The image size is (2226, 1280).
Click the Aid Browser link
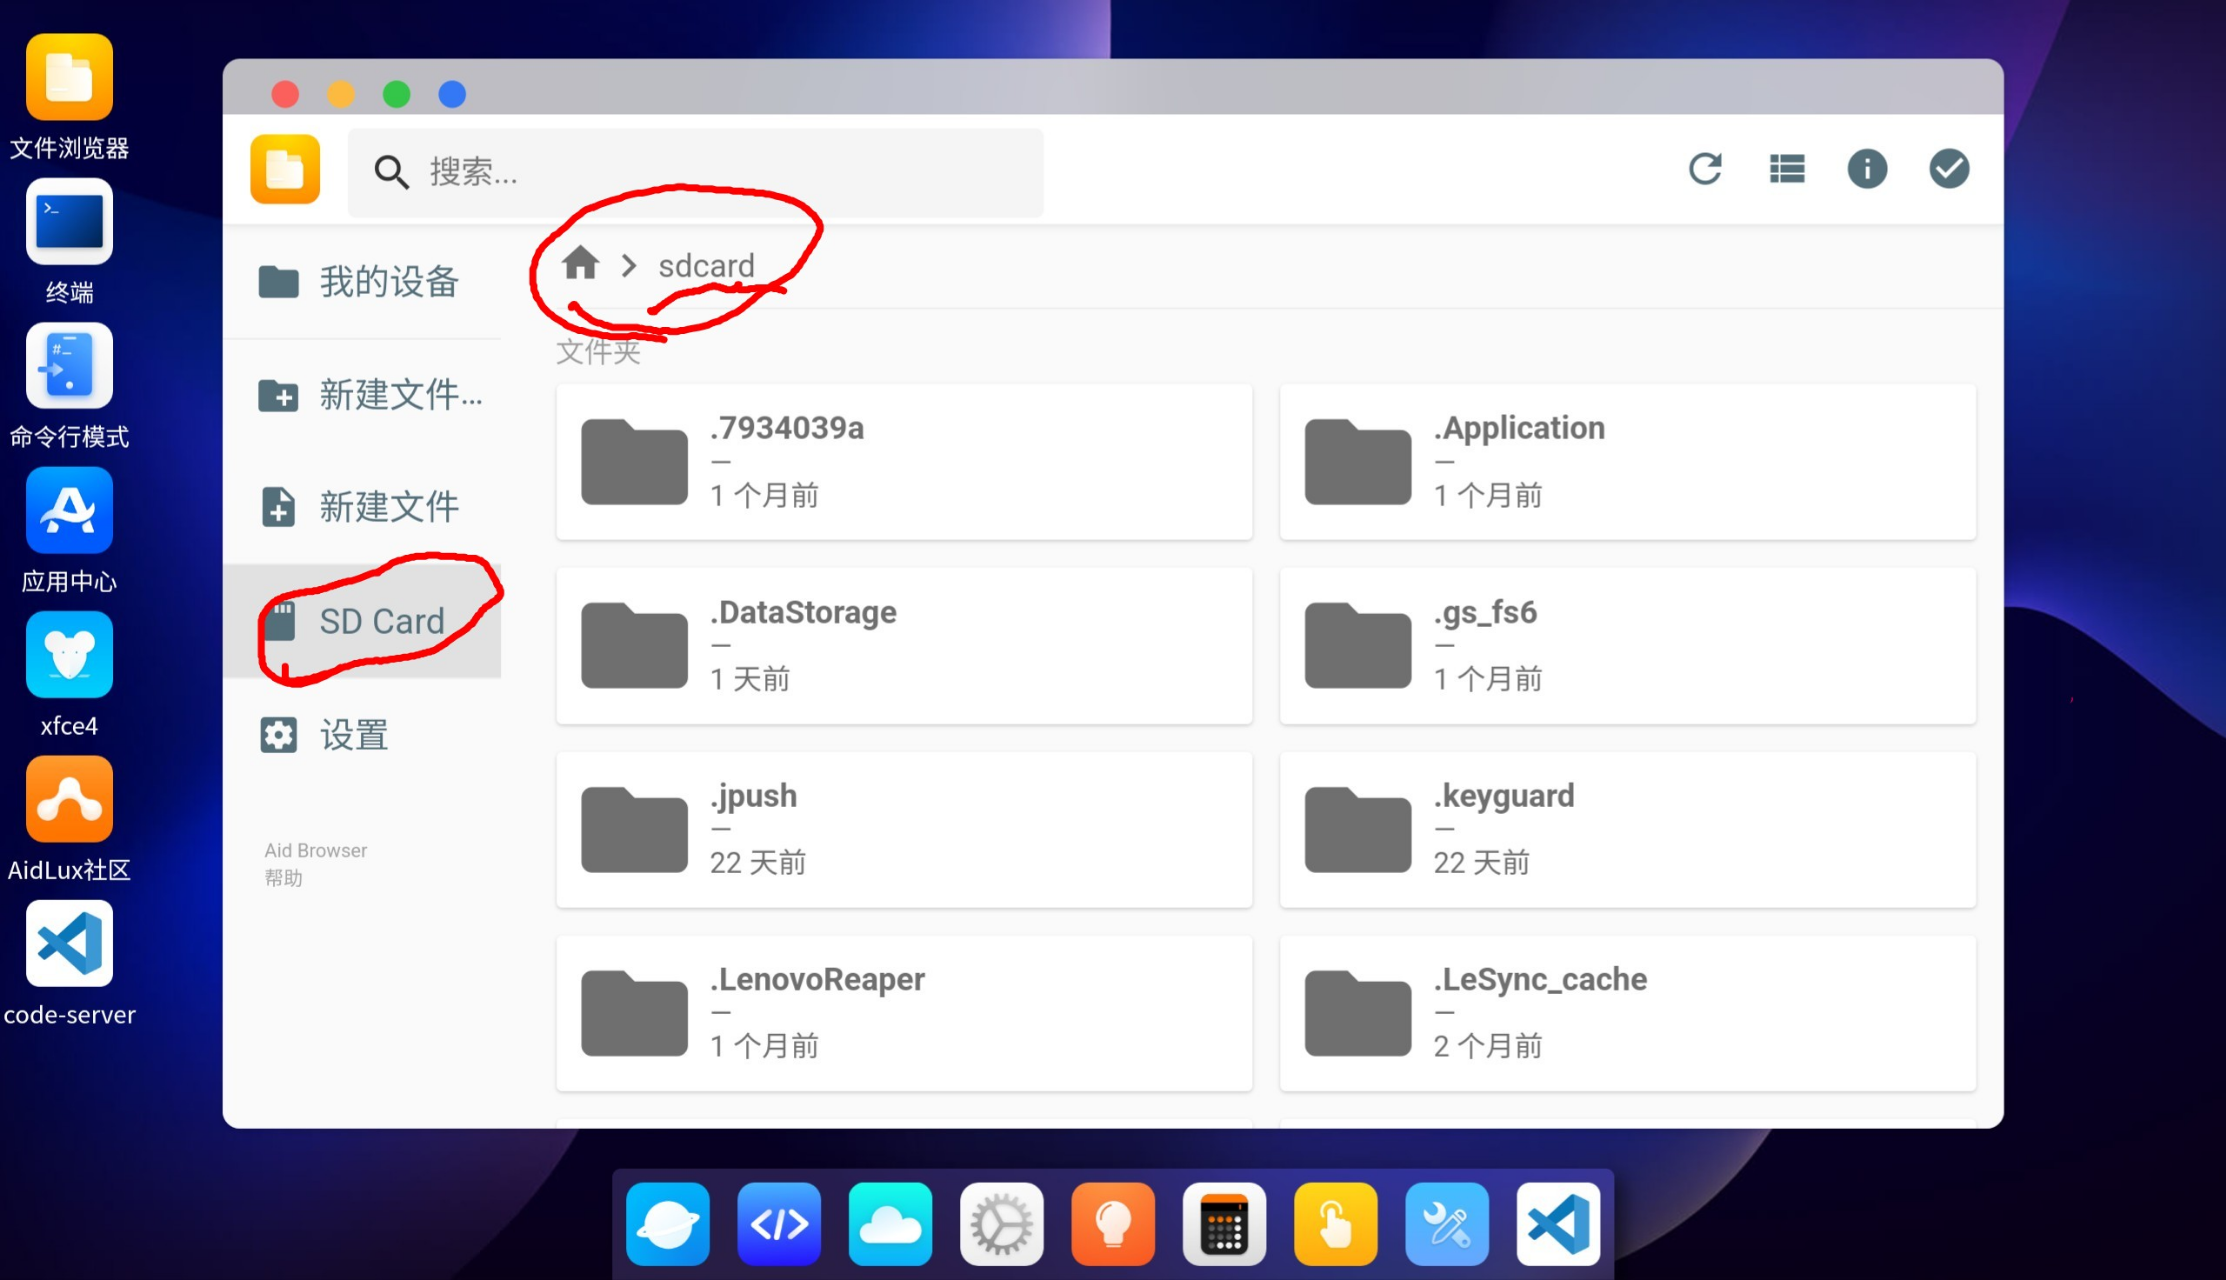315,850
